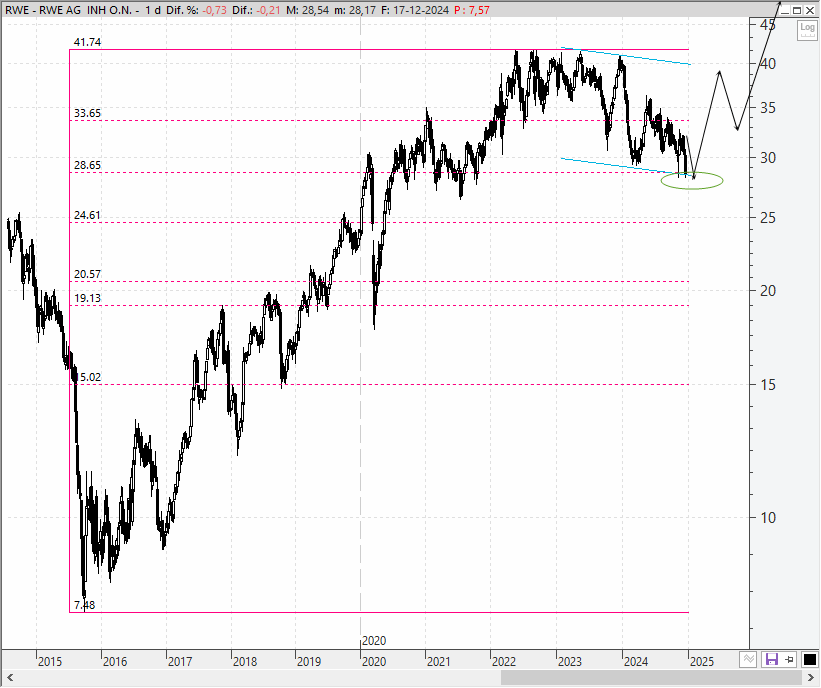The height and width of the screenshot is (688, 821).
Task: Click the double-chevron collapse icon
Action: tap(749, 659)
